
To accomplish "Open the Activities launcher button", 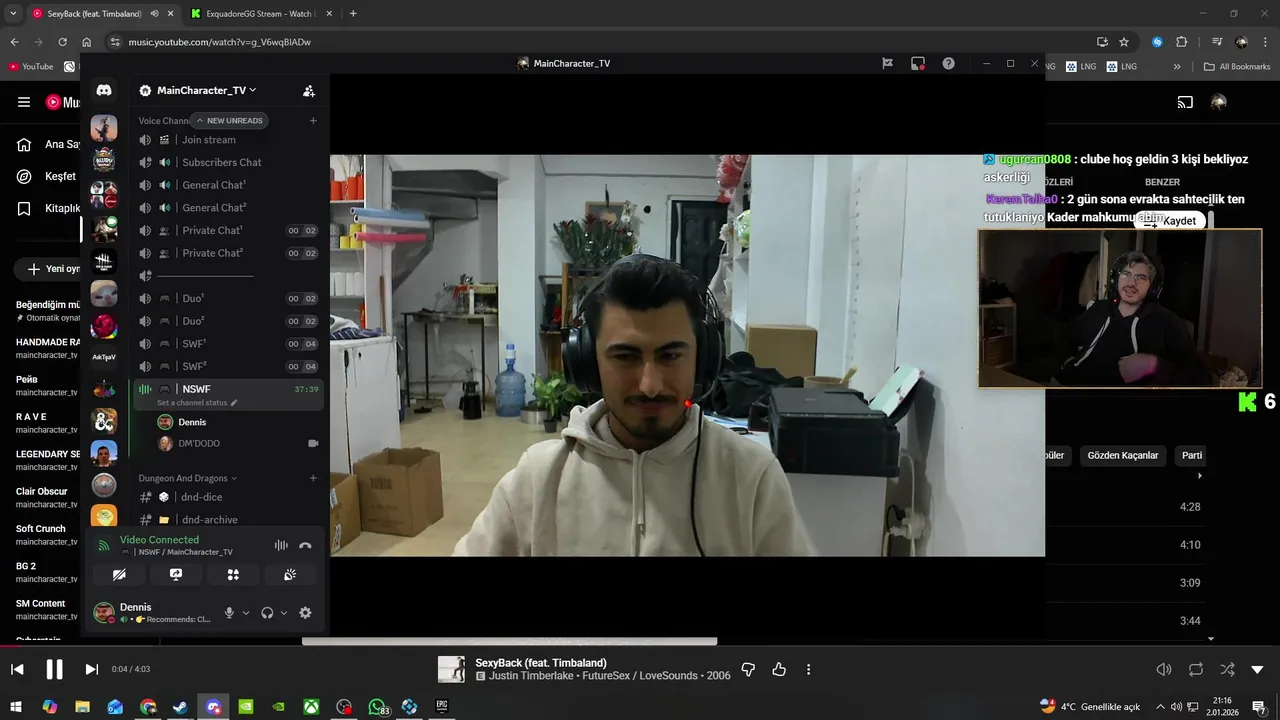I will coord(233,574).
